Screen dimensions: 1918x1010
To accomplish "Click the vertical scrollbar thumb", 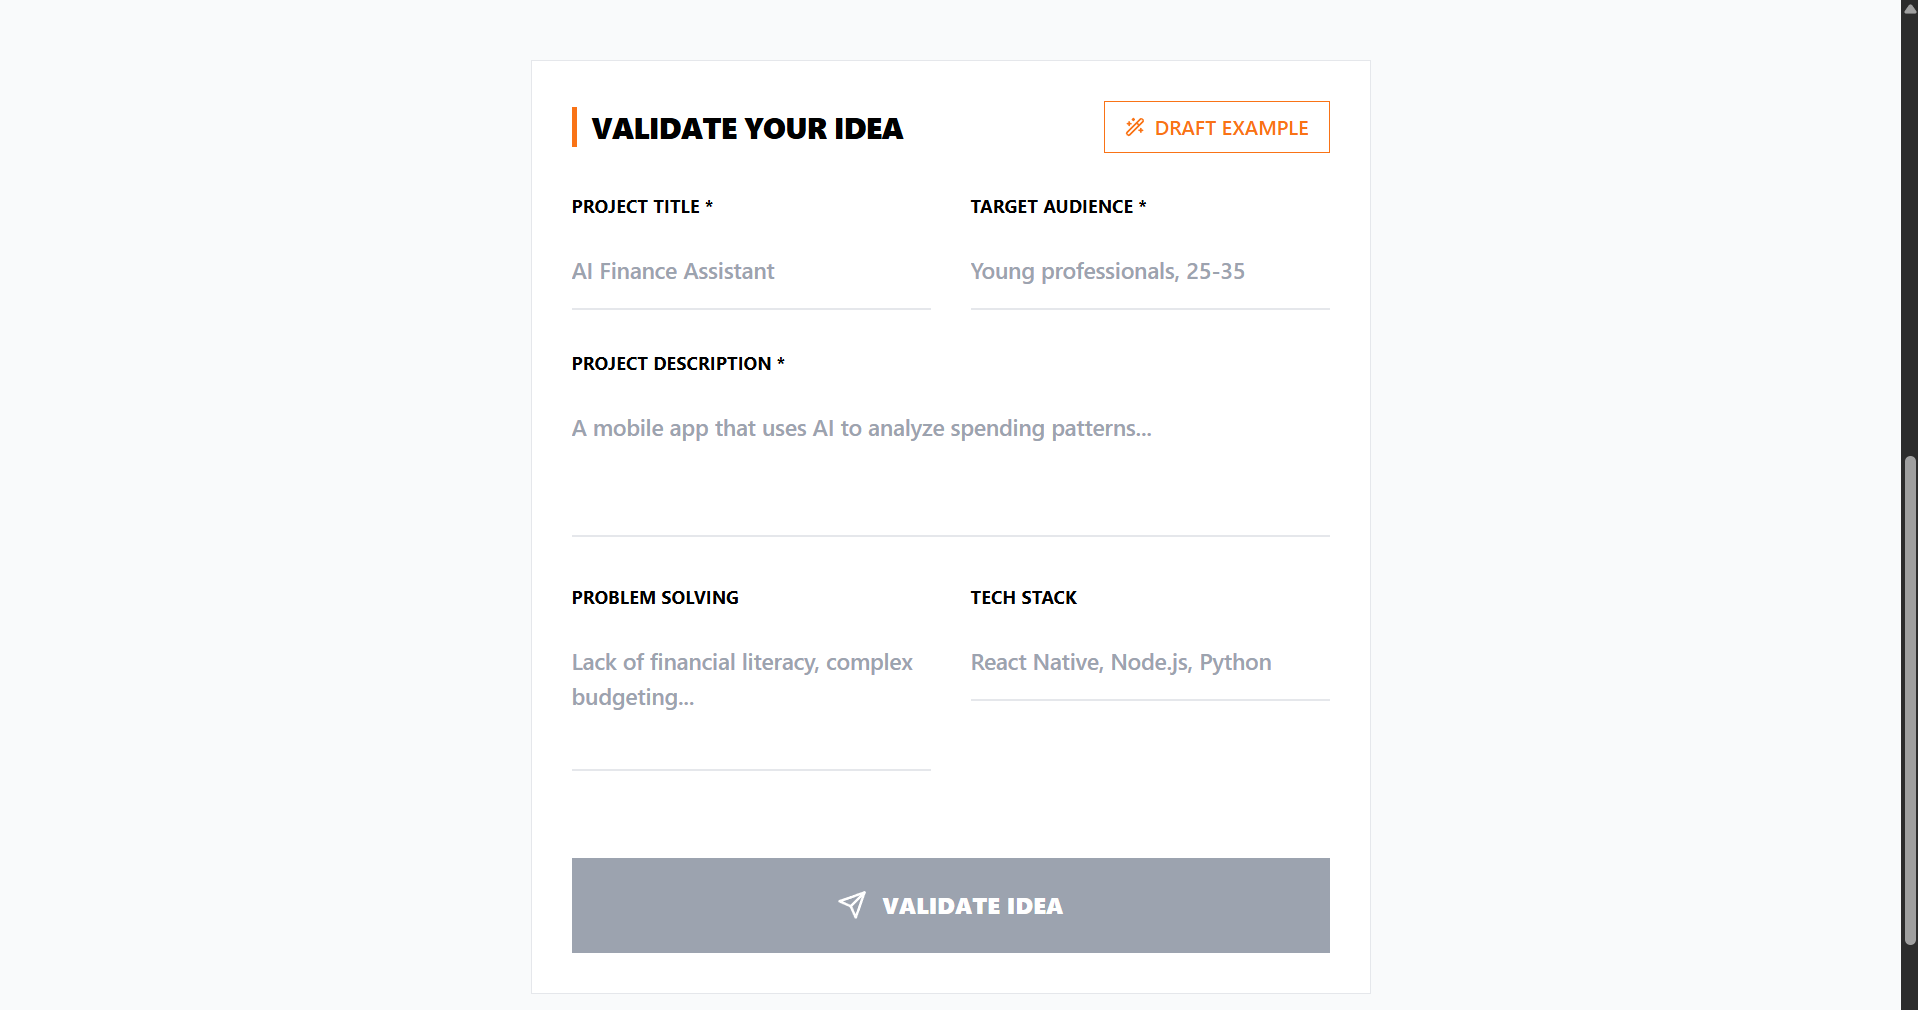I will [x=1909, y=700].
